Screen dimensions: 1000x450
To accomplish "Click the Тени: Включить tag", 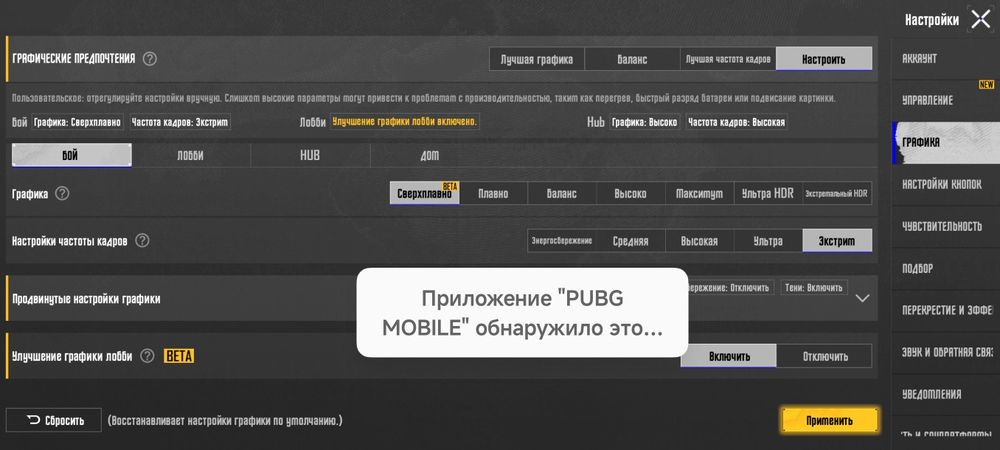I will 814,287.
